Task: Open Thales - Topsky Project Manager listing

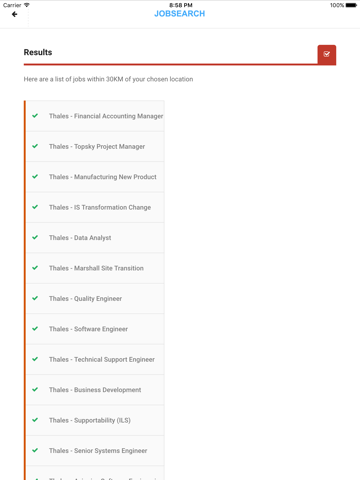Action: click(x=95, y=147)
